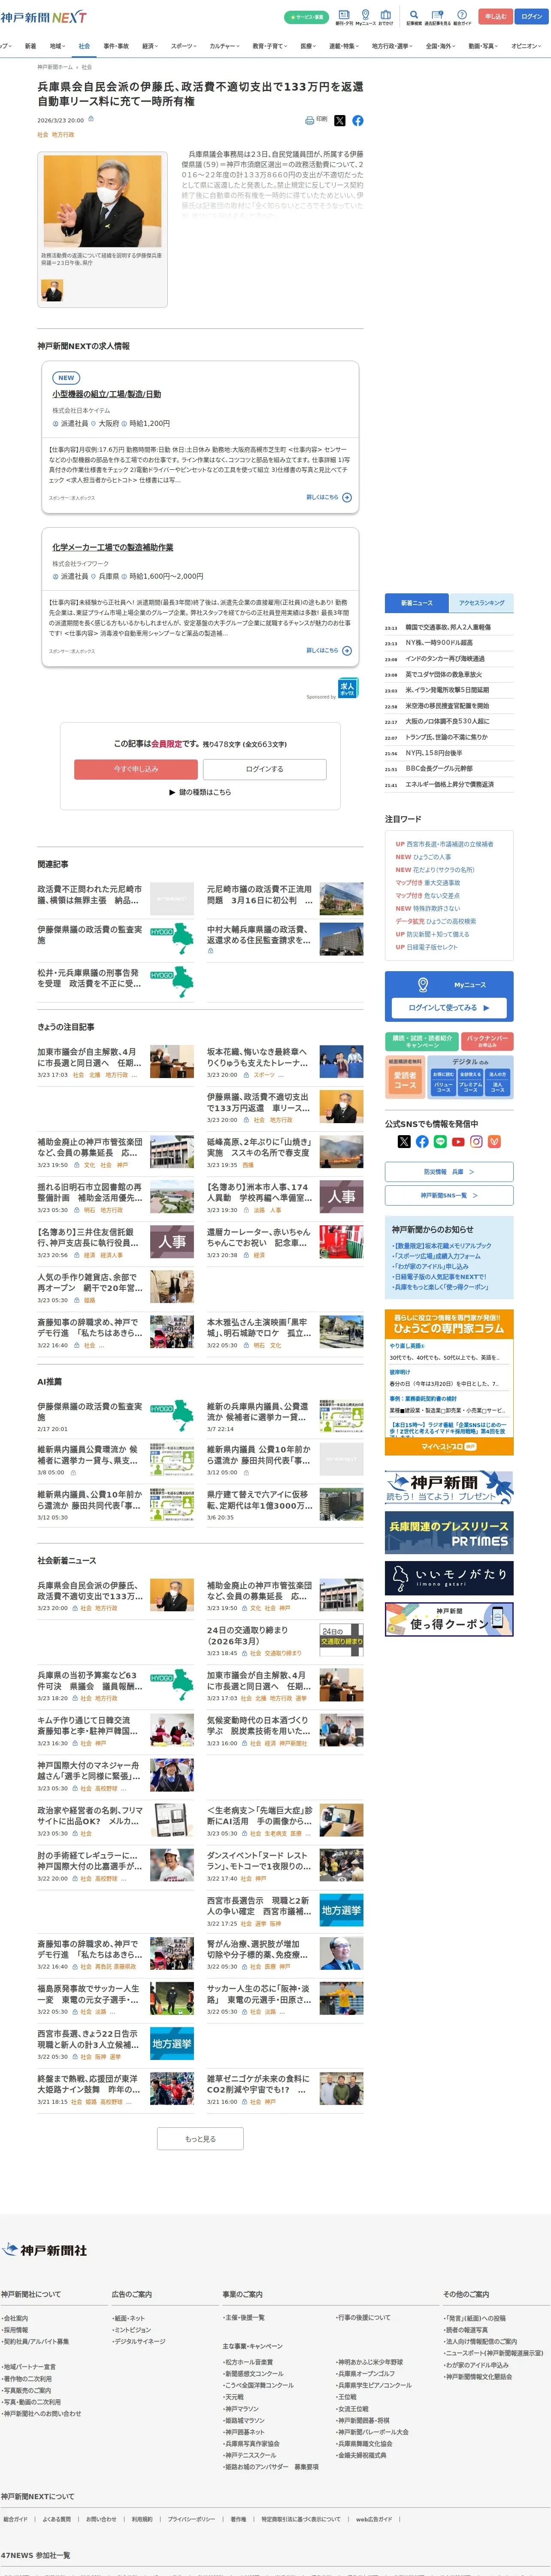This screenshot has width=551, height=2576.
Task: Expand 鍵の種類はこちら disclosure
Action: point(200,792)
